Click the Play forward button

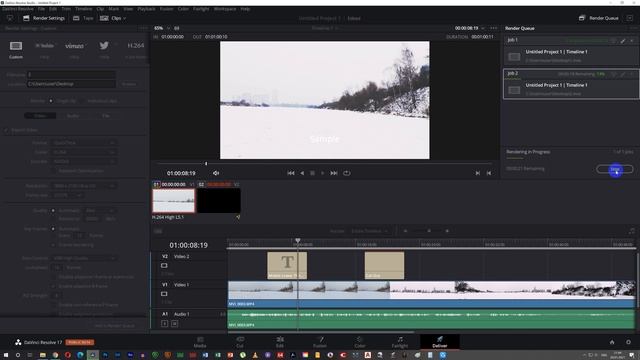tap(322, 173)
